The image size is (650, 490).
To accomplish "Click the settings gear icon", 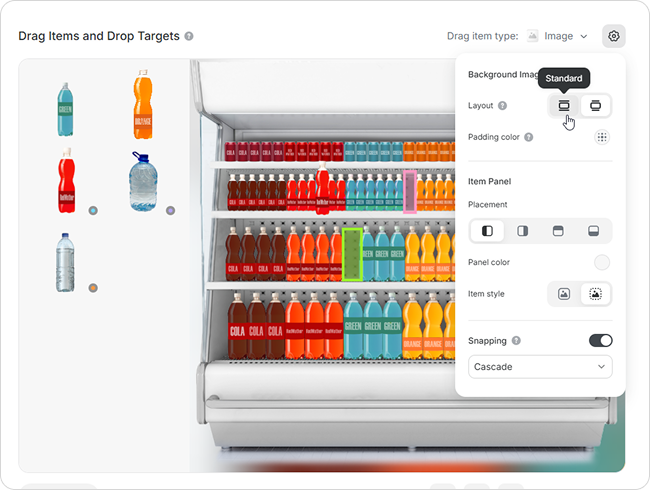I will [x=614, y=36].
